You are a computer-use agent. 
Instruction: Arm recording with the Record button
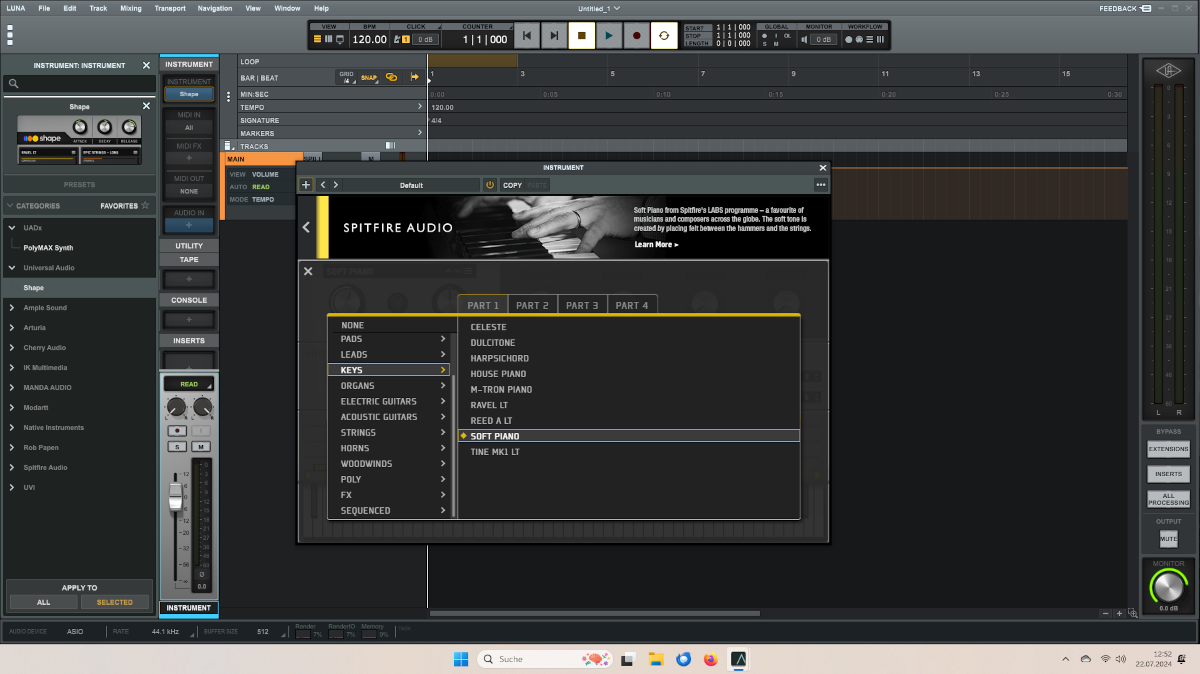coord(636,37)
